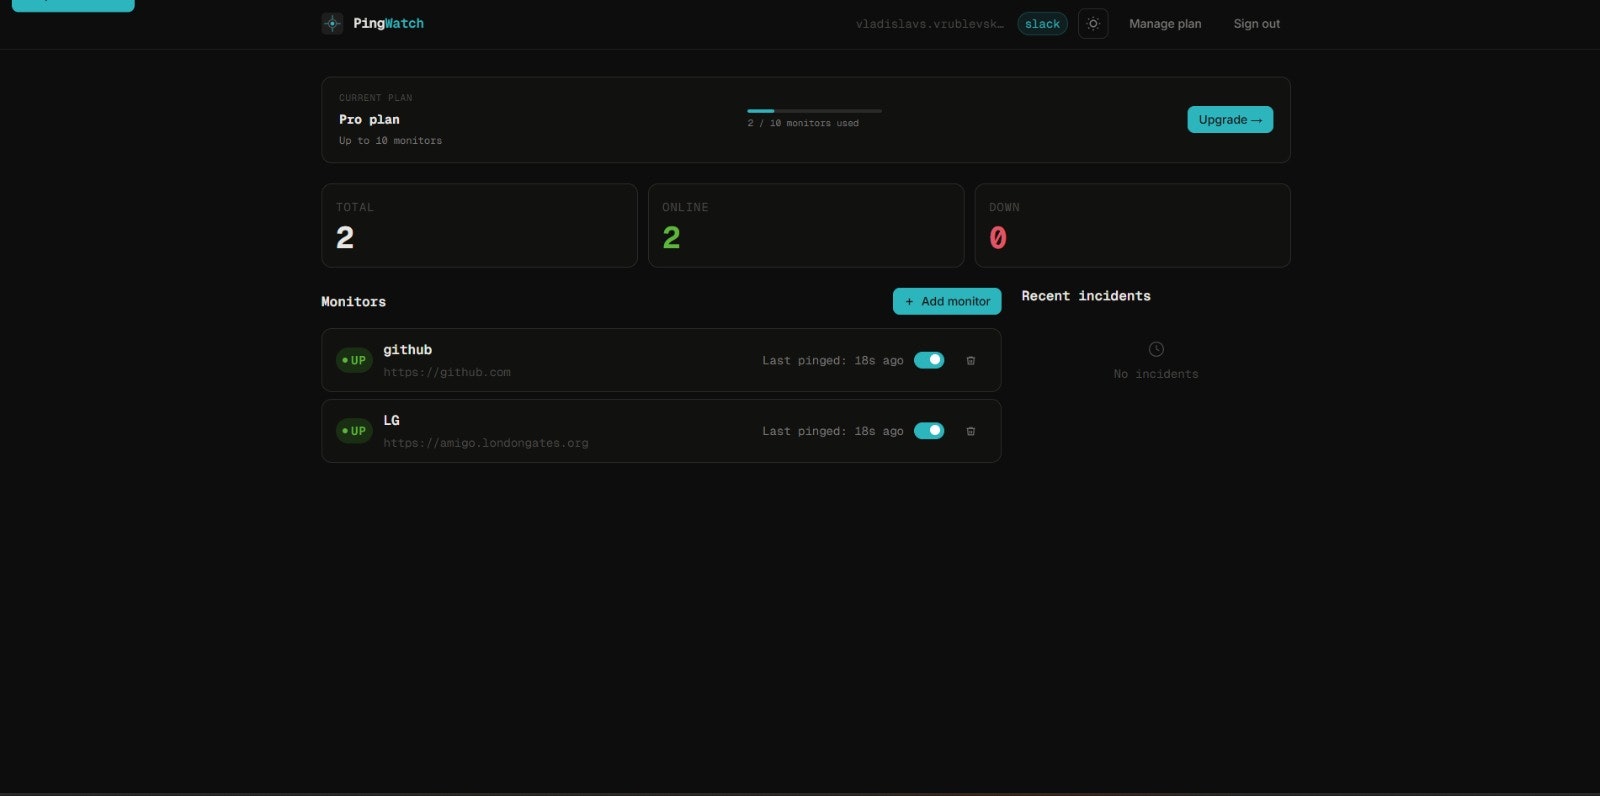Screen dimensions: 1600x796
Task: Click the Upgrade button
Action: (x=1230, y=120)
